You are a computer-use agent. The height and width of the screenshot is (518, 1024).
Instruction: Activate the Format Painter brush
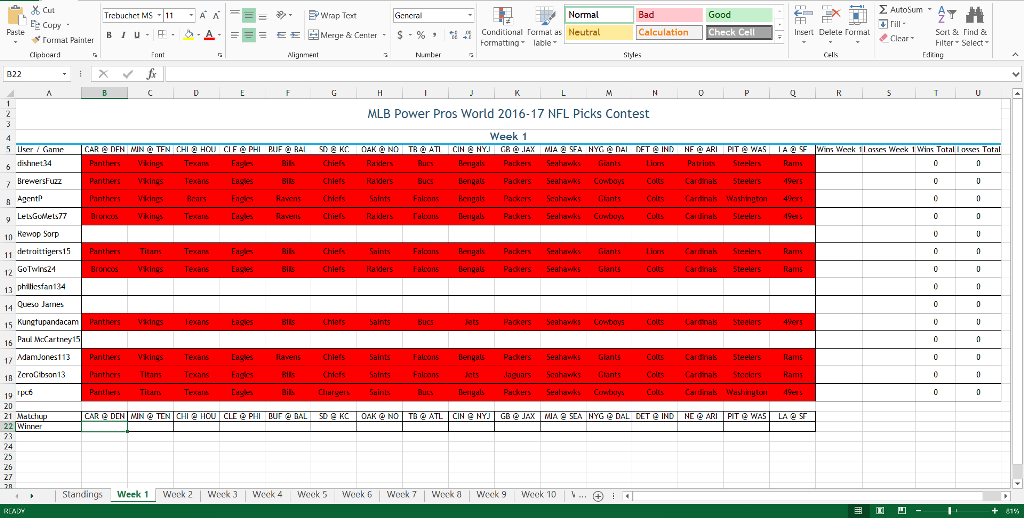tap(36, 40)
